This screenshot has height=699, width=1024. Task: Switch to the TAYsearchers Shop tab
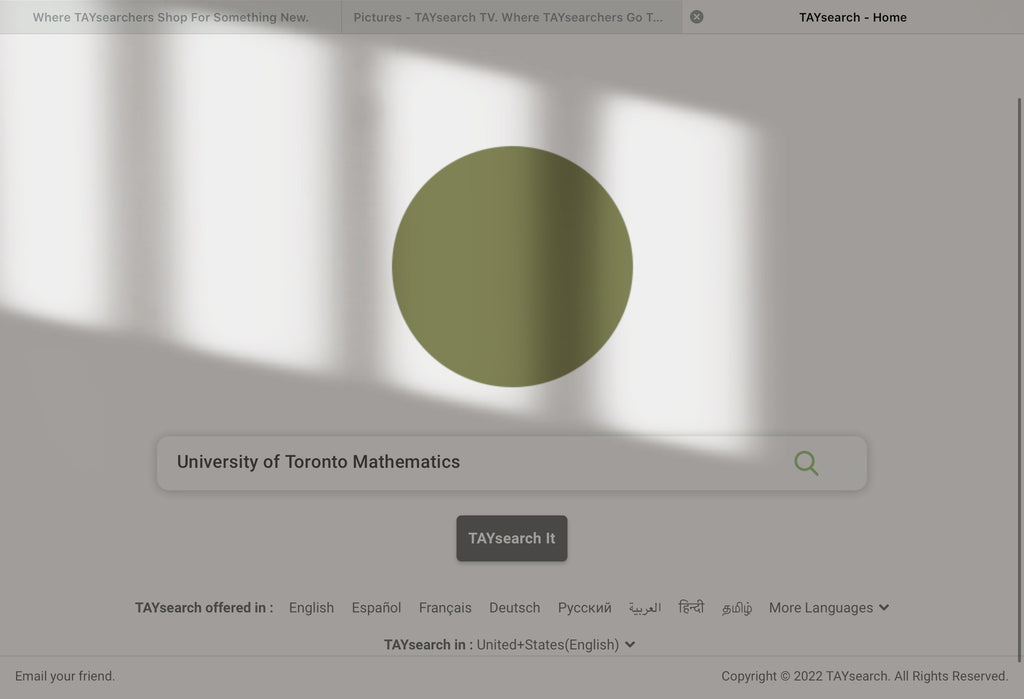pyautogui.click(x=171, y=17)
